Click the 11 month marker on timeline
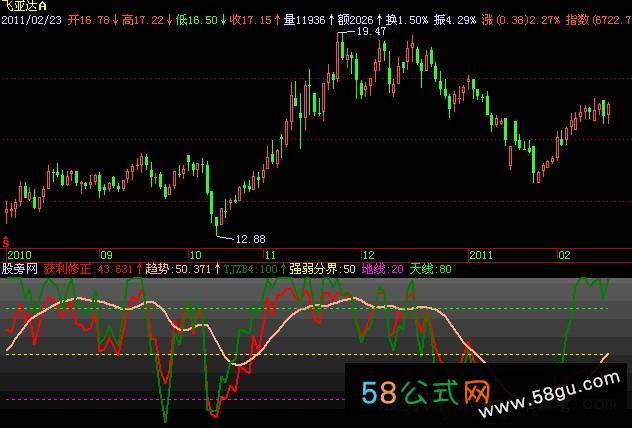This screenshot has height=428, width=632. click(270, 255)
